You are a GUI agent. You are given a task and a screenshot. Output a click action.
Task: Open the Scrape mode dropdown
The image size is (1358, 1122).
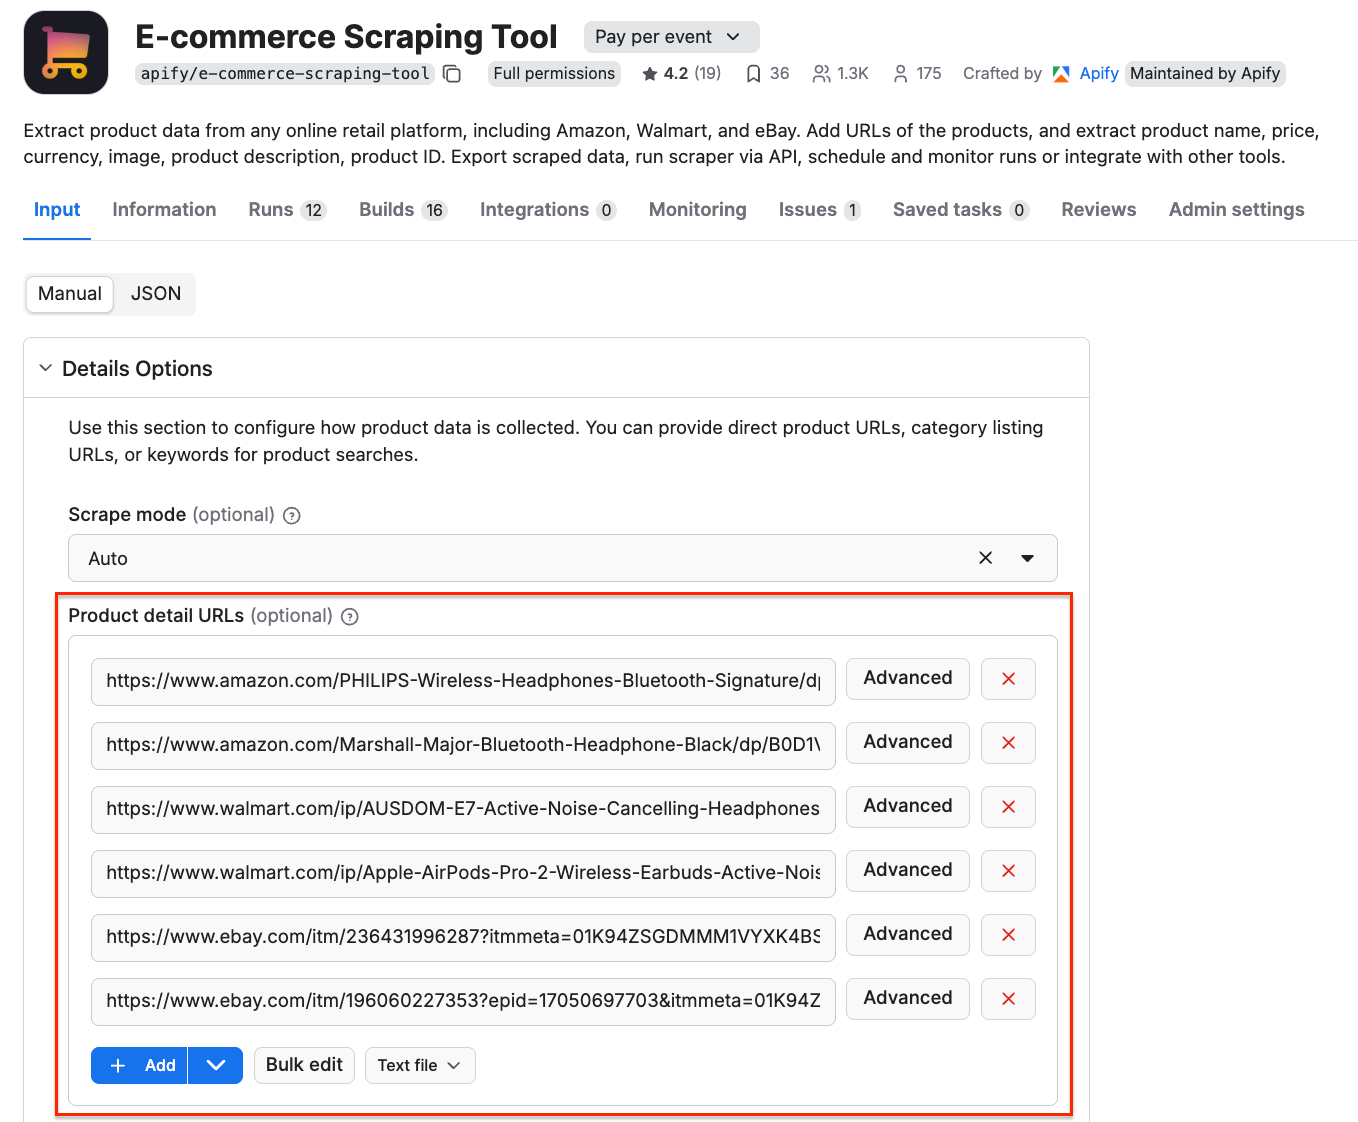point(1028,558)
